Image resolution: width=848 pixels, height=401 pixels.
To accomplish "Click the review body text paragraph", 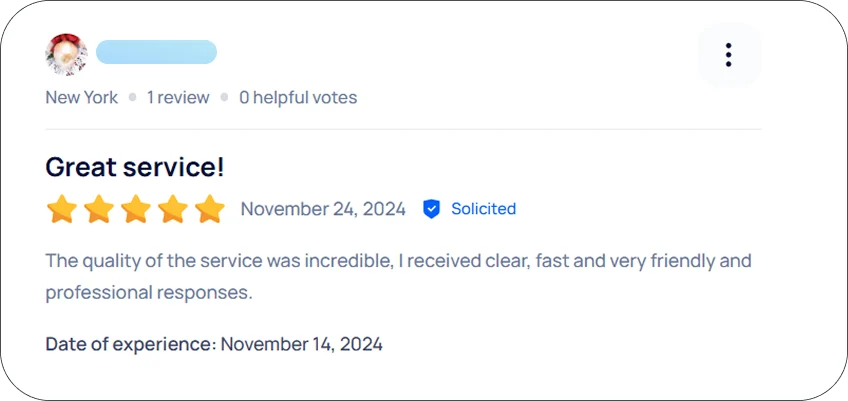I will 399,277.
